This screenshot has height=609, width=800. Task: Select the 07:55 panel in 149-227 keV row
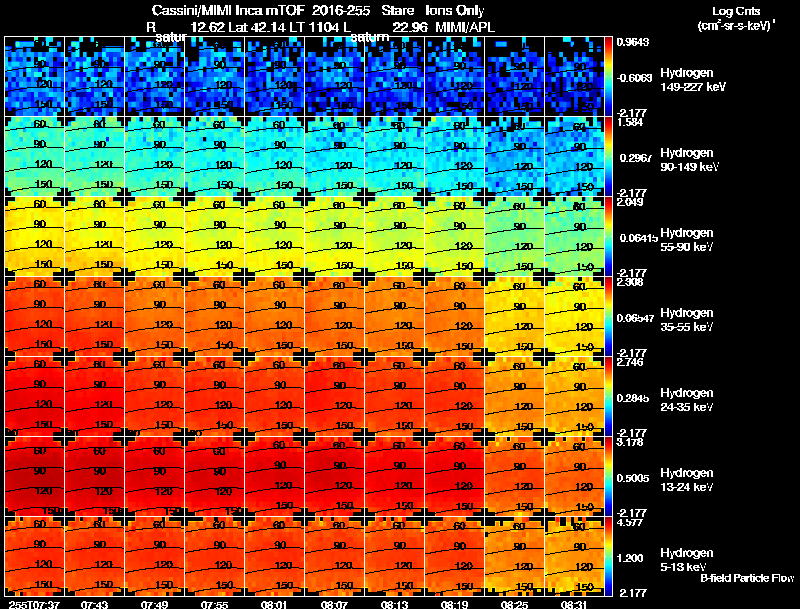tap(214, 77)
